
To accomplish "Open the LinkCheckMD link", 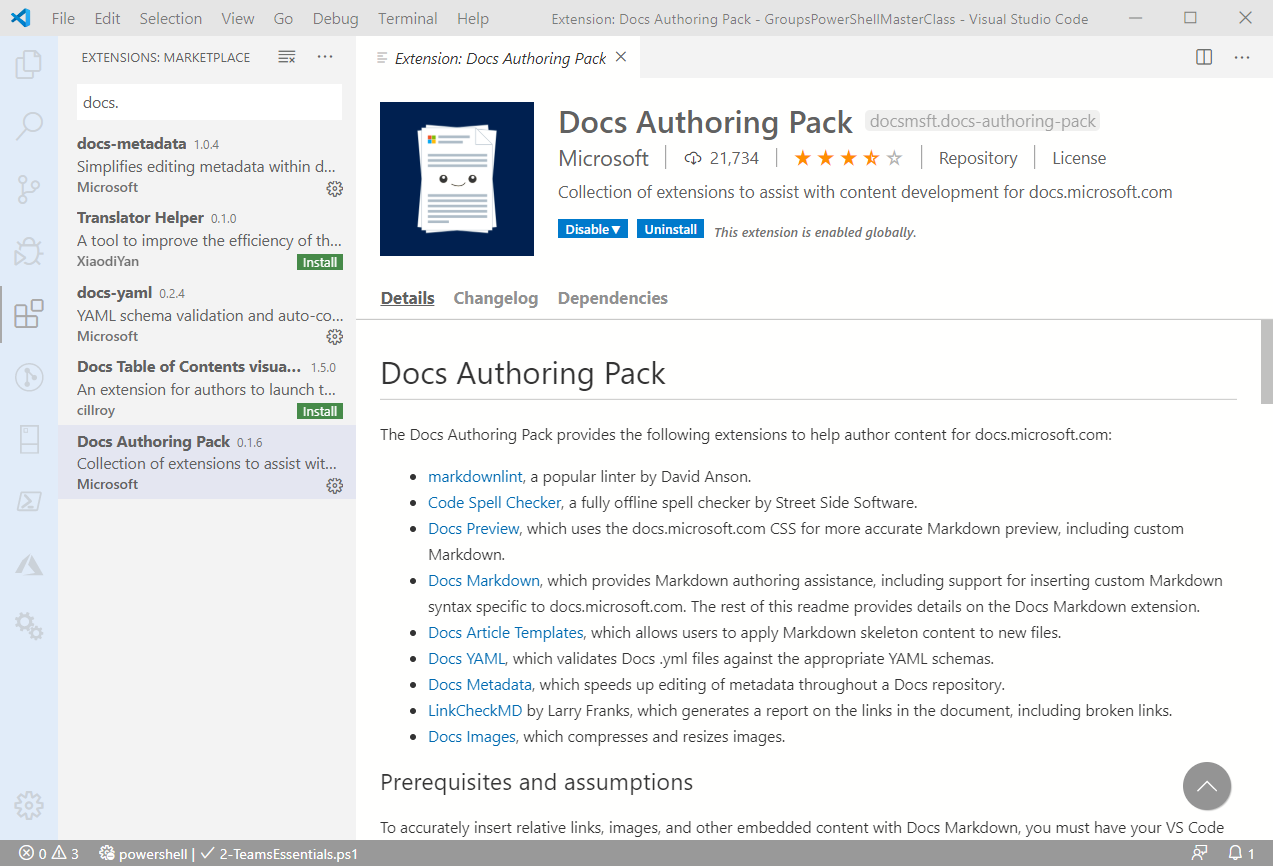I will click(x=475, y=710).
